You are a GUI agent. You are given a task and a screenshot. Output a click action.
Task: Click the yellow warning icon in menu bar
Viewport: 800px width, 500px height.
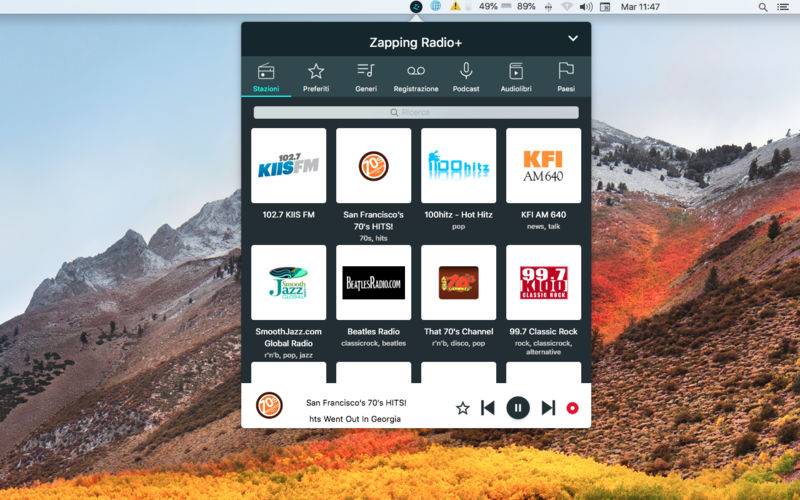(455, 7)
